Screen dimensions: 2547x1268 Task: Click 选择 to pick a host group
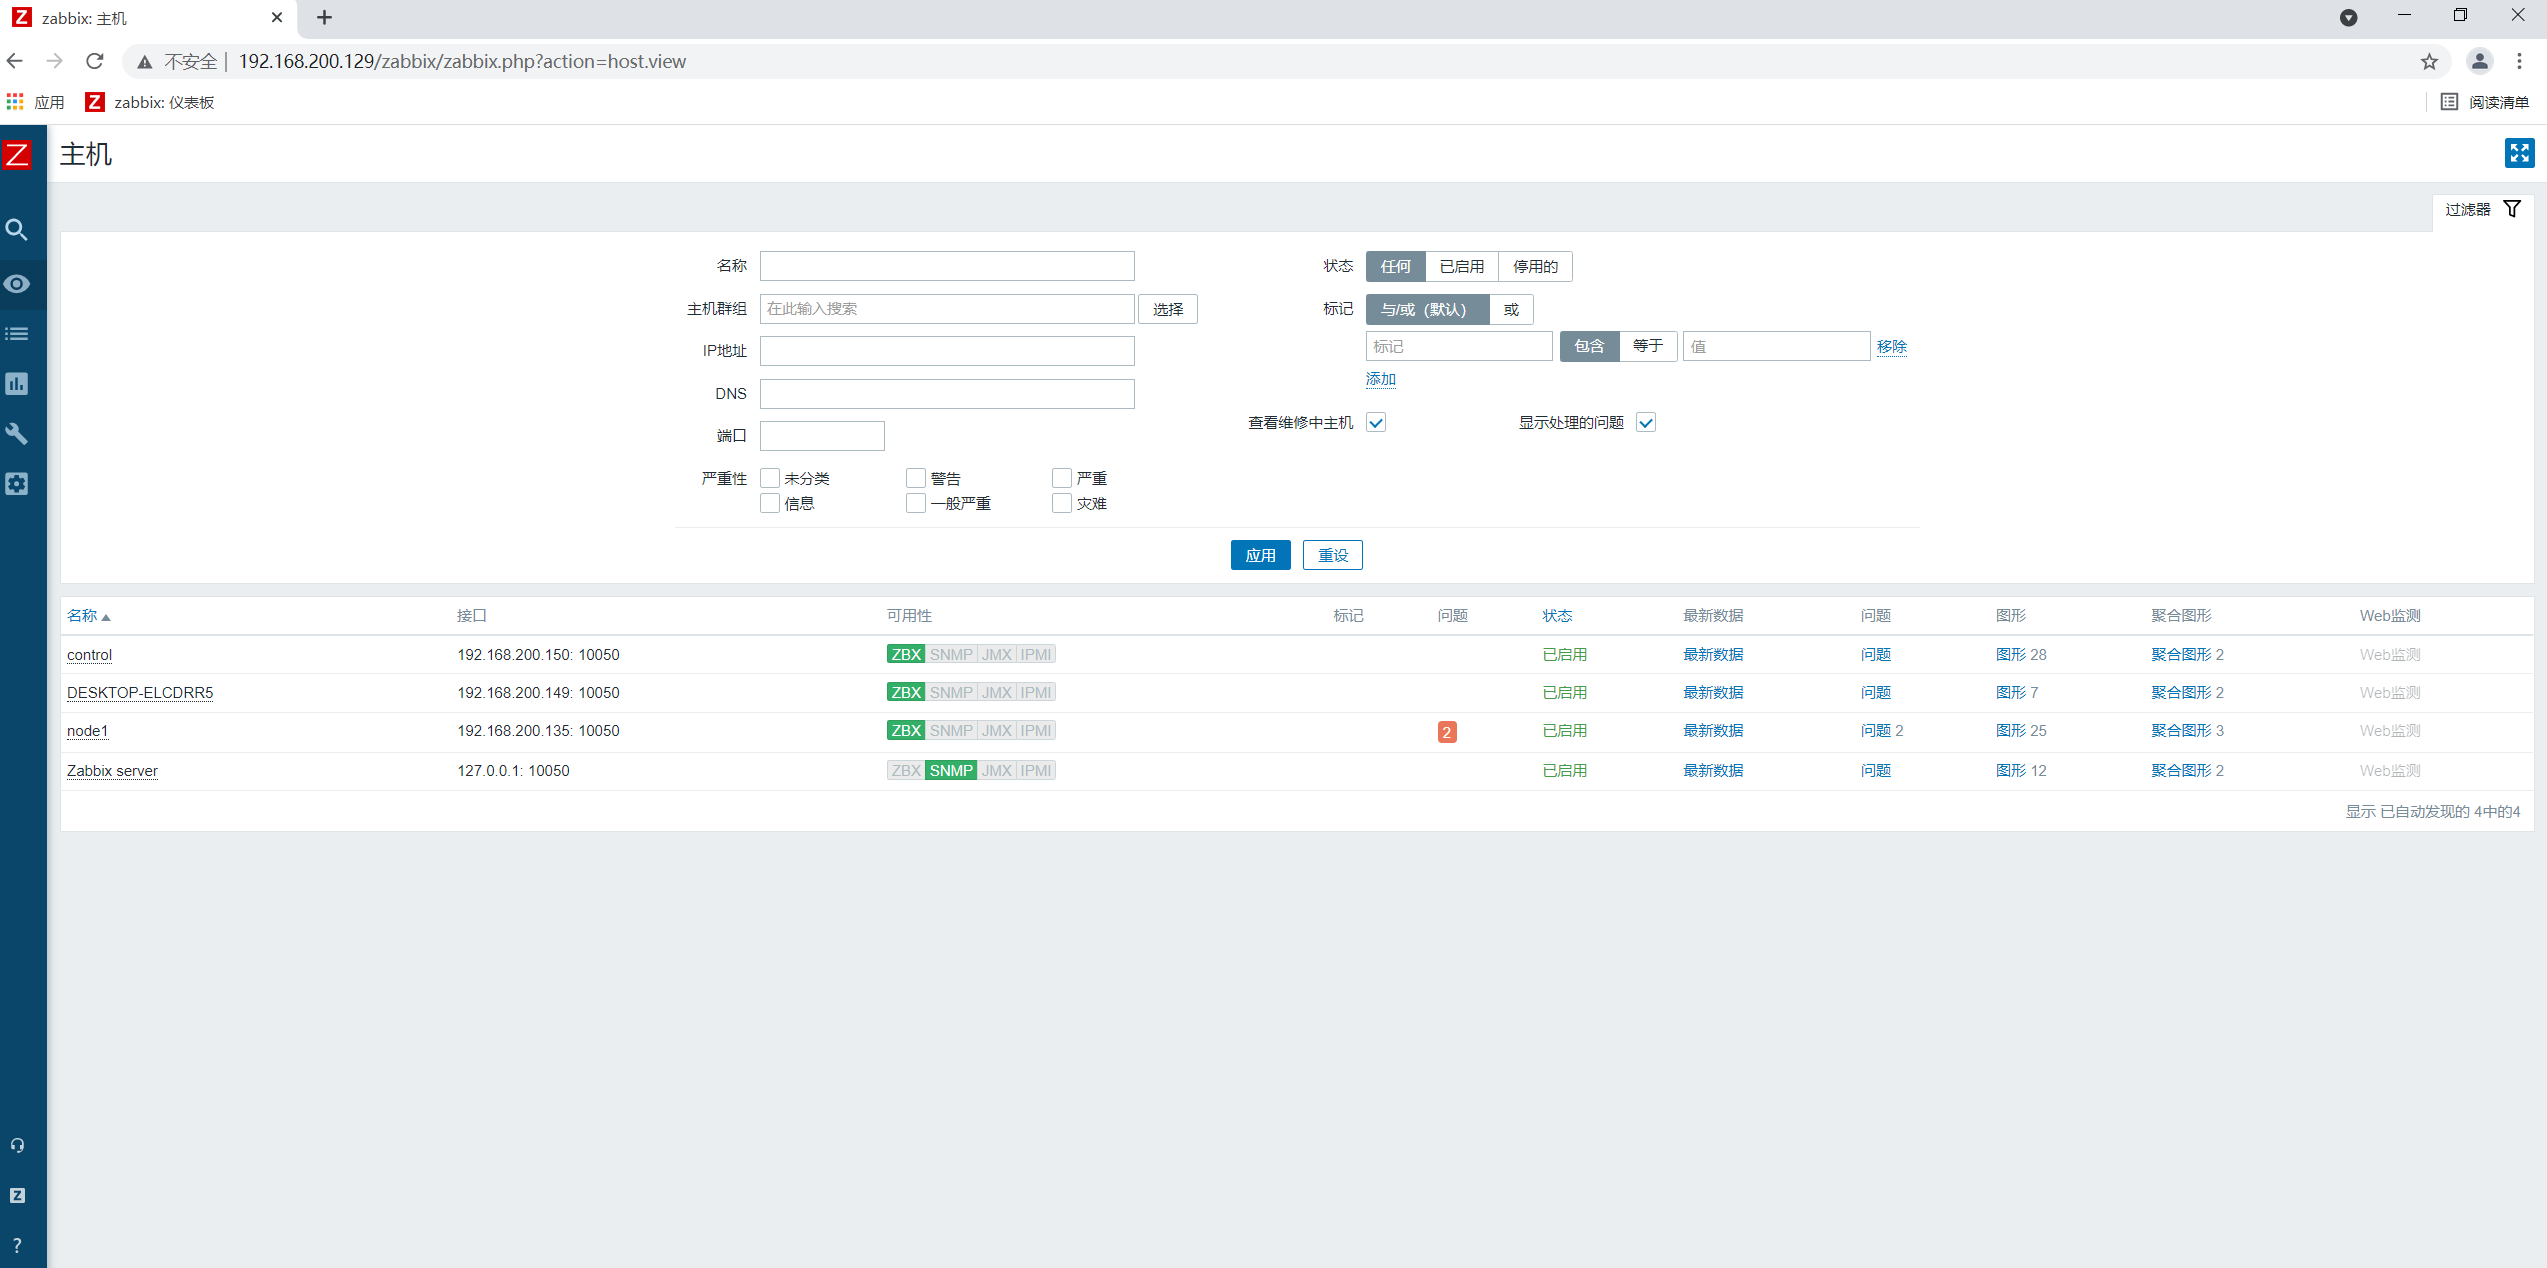[1167, 309]
